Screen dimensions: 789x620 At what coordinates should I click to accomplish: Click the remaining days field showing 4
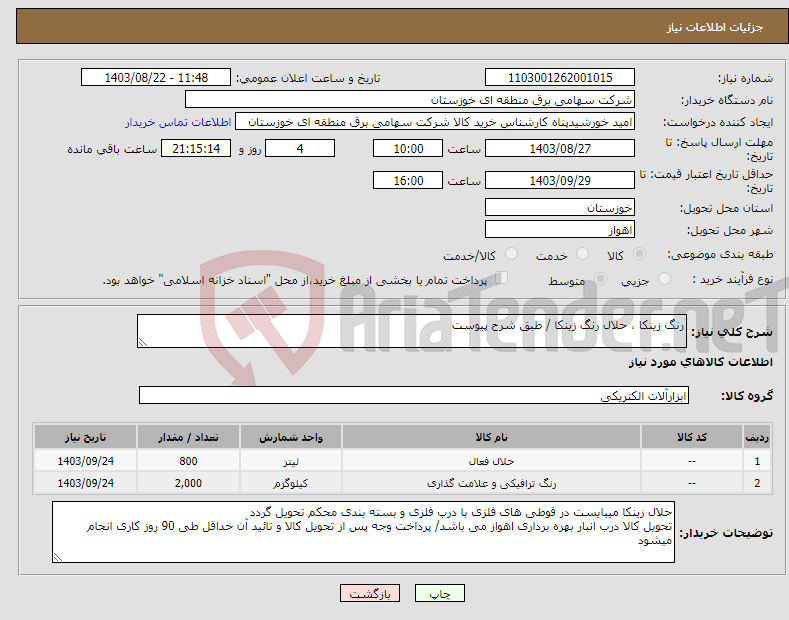[300, 148]
